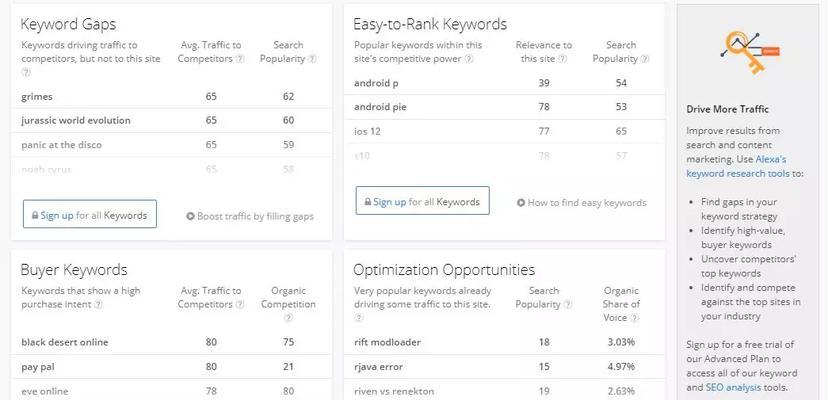Select the 'rift modloader' optimization keyword

pyautogui.click(x=387, y=342)
